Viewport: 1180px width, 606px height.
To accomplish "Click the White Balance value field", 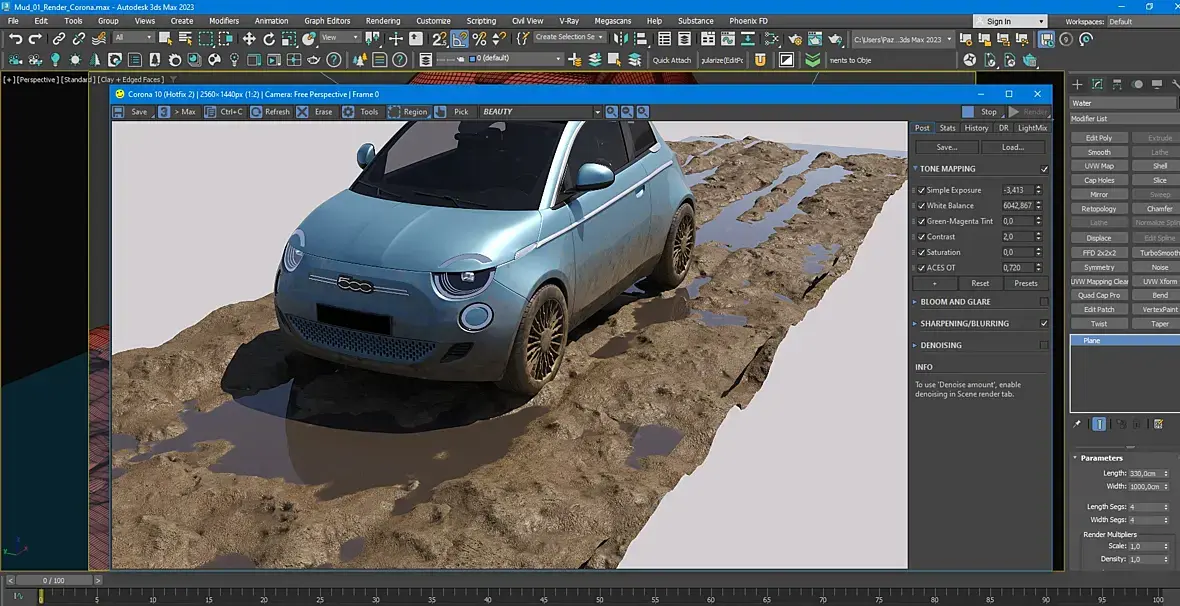I will pos(1017,205).
